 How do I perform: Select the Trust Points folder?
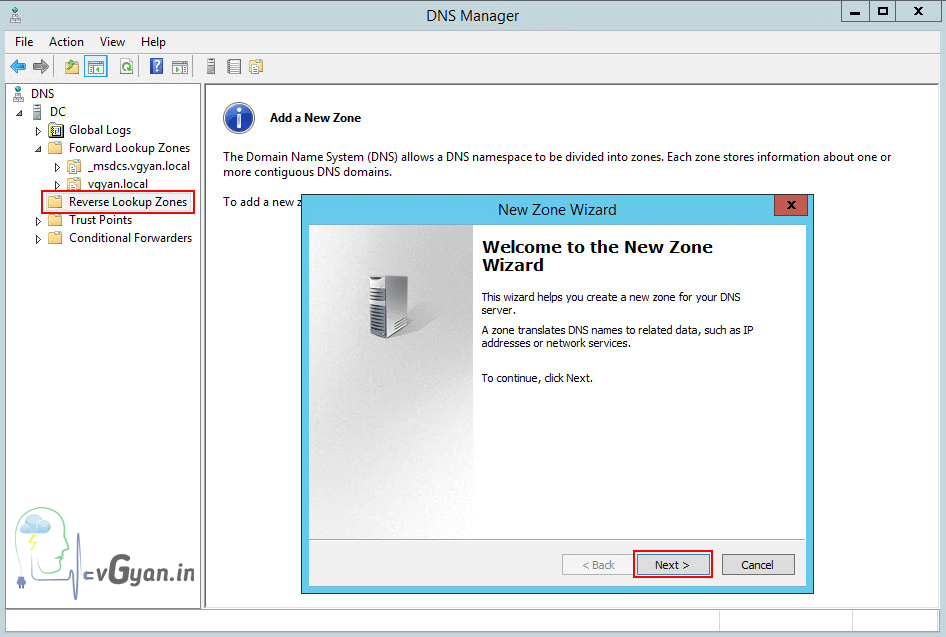pyautogui.click(x=100, y=220)
